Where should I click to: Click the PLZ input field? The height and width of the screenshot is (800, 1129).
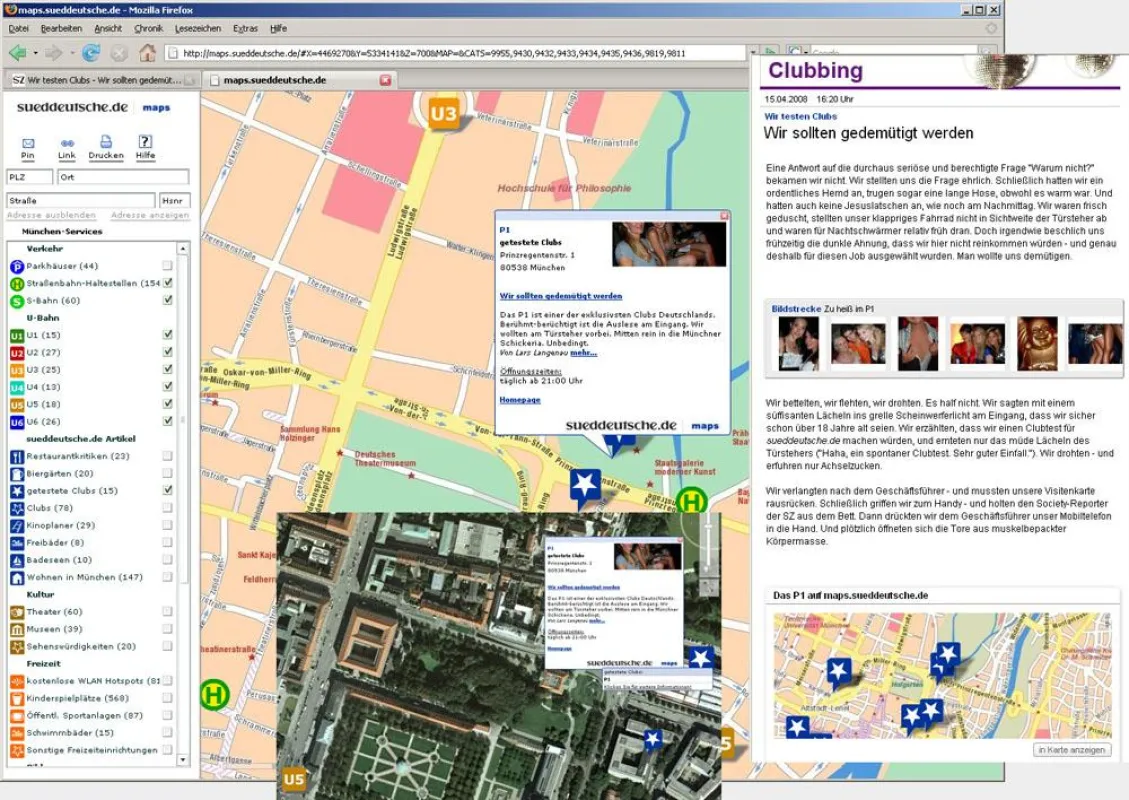(30, 177)
